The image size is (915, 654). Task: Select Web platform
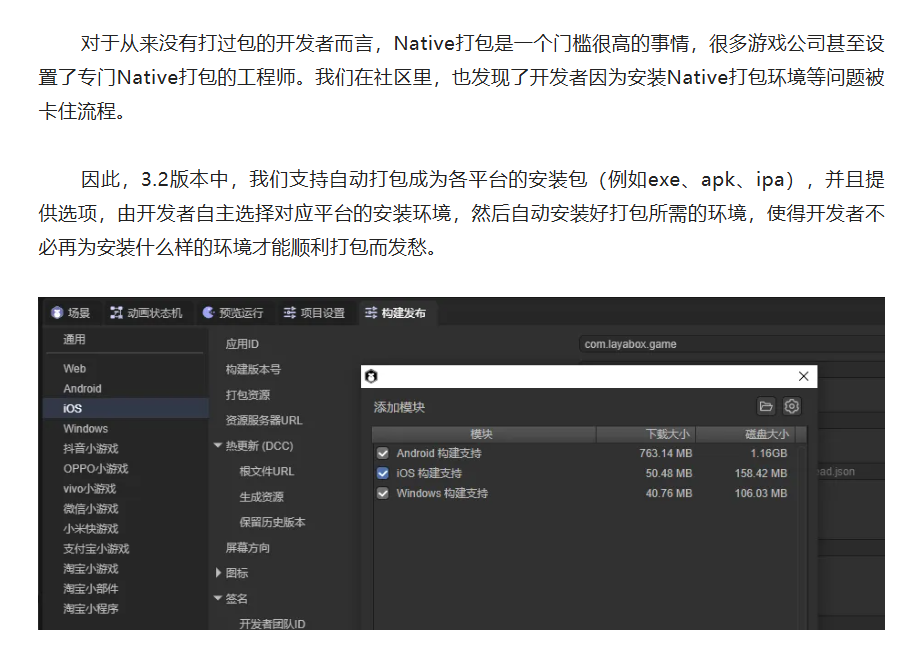click(126, 369)
